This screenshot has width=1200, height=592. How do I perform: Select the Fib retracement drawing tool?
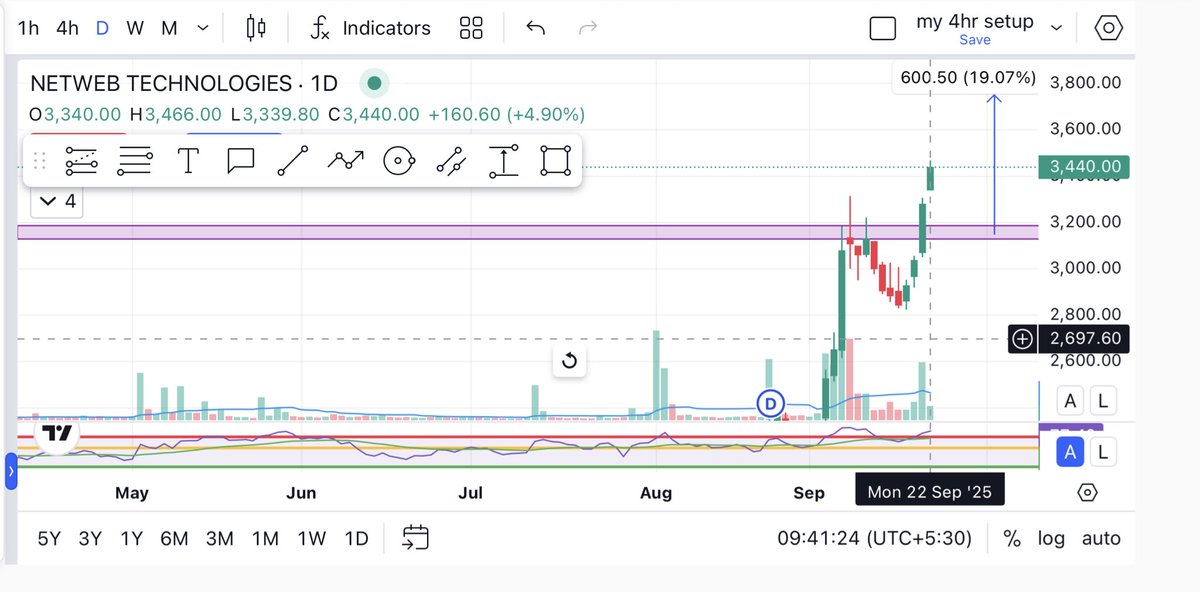82,161
